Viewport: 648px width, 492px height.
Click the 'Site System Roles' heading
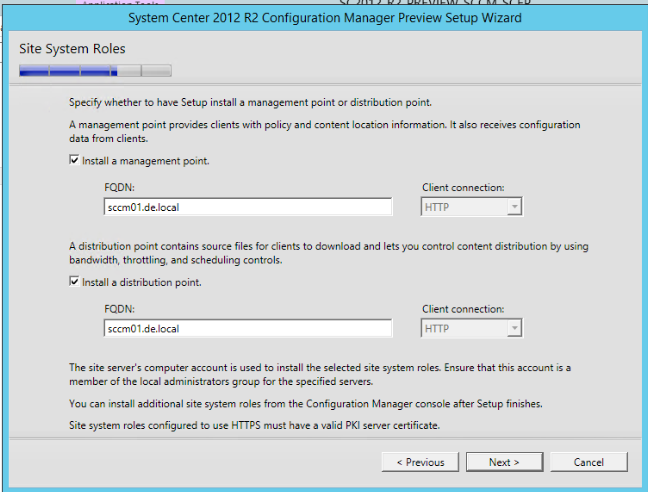tap(73, 48)
